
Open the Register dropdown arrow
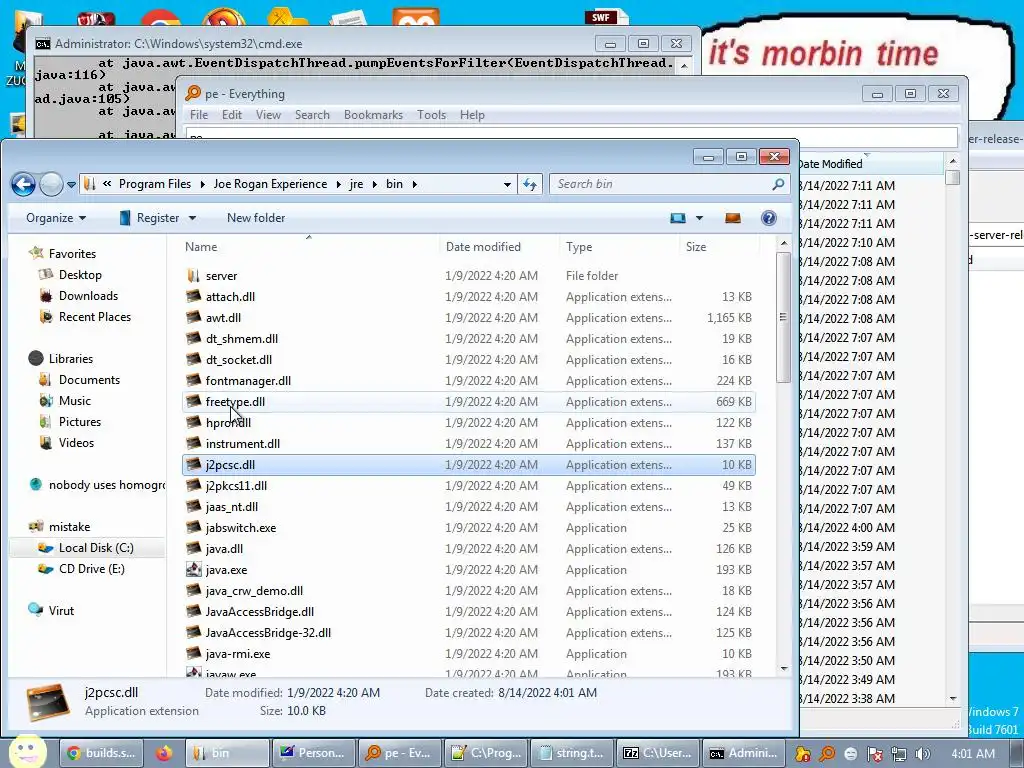(193, 218)
